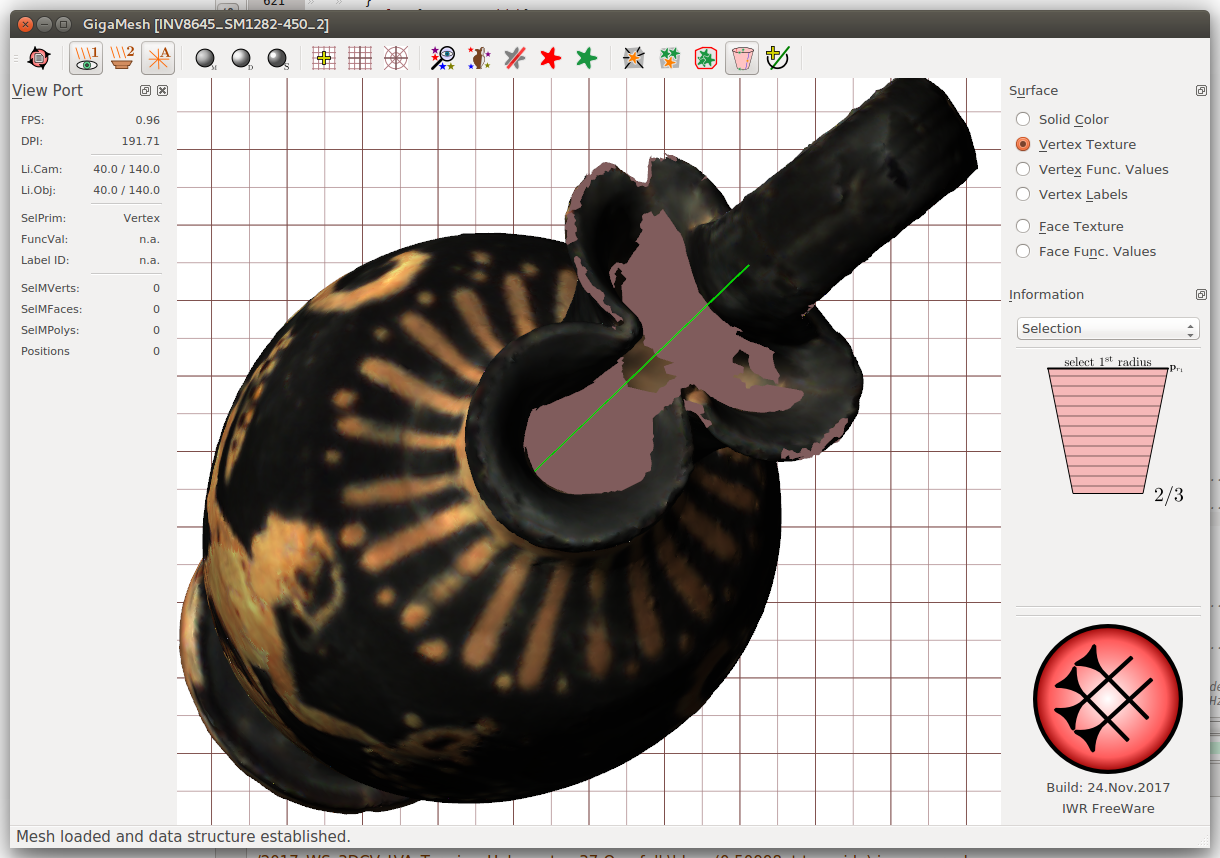Click yellow cross with green check icon

point(777,59)
